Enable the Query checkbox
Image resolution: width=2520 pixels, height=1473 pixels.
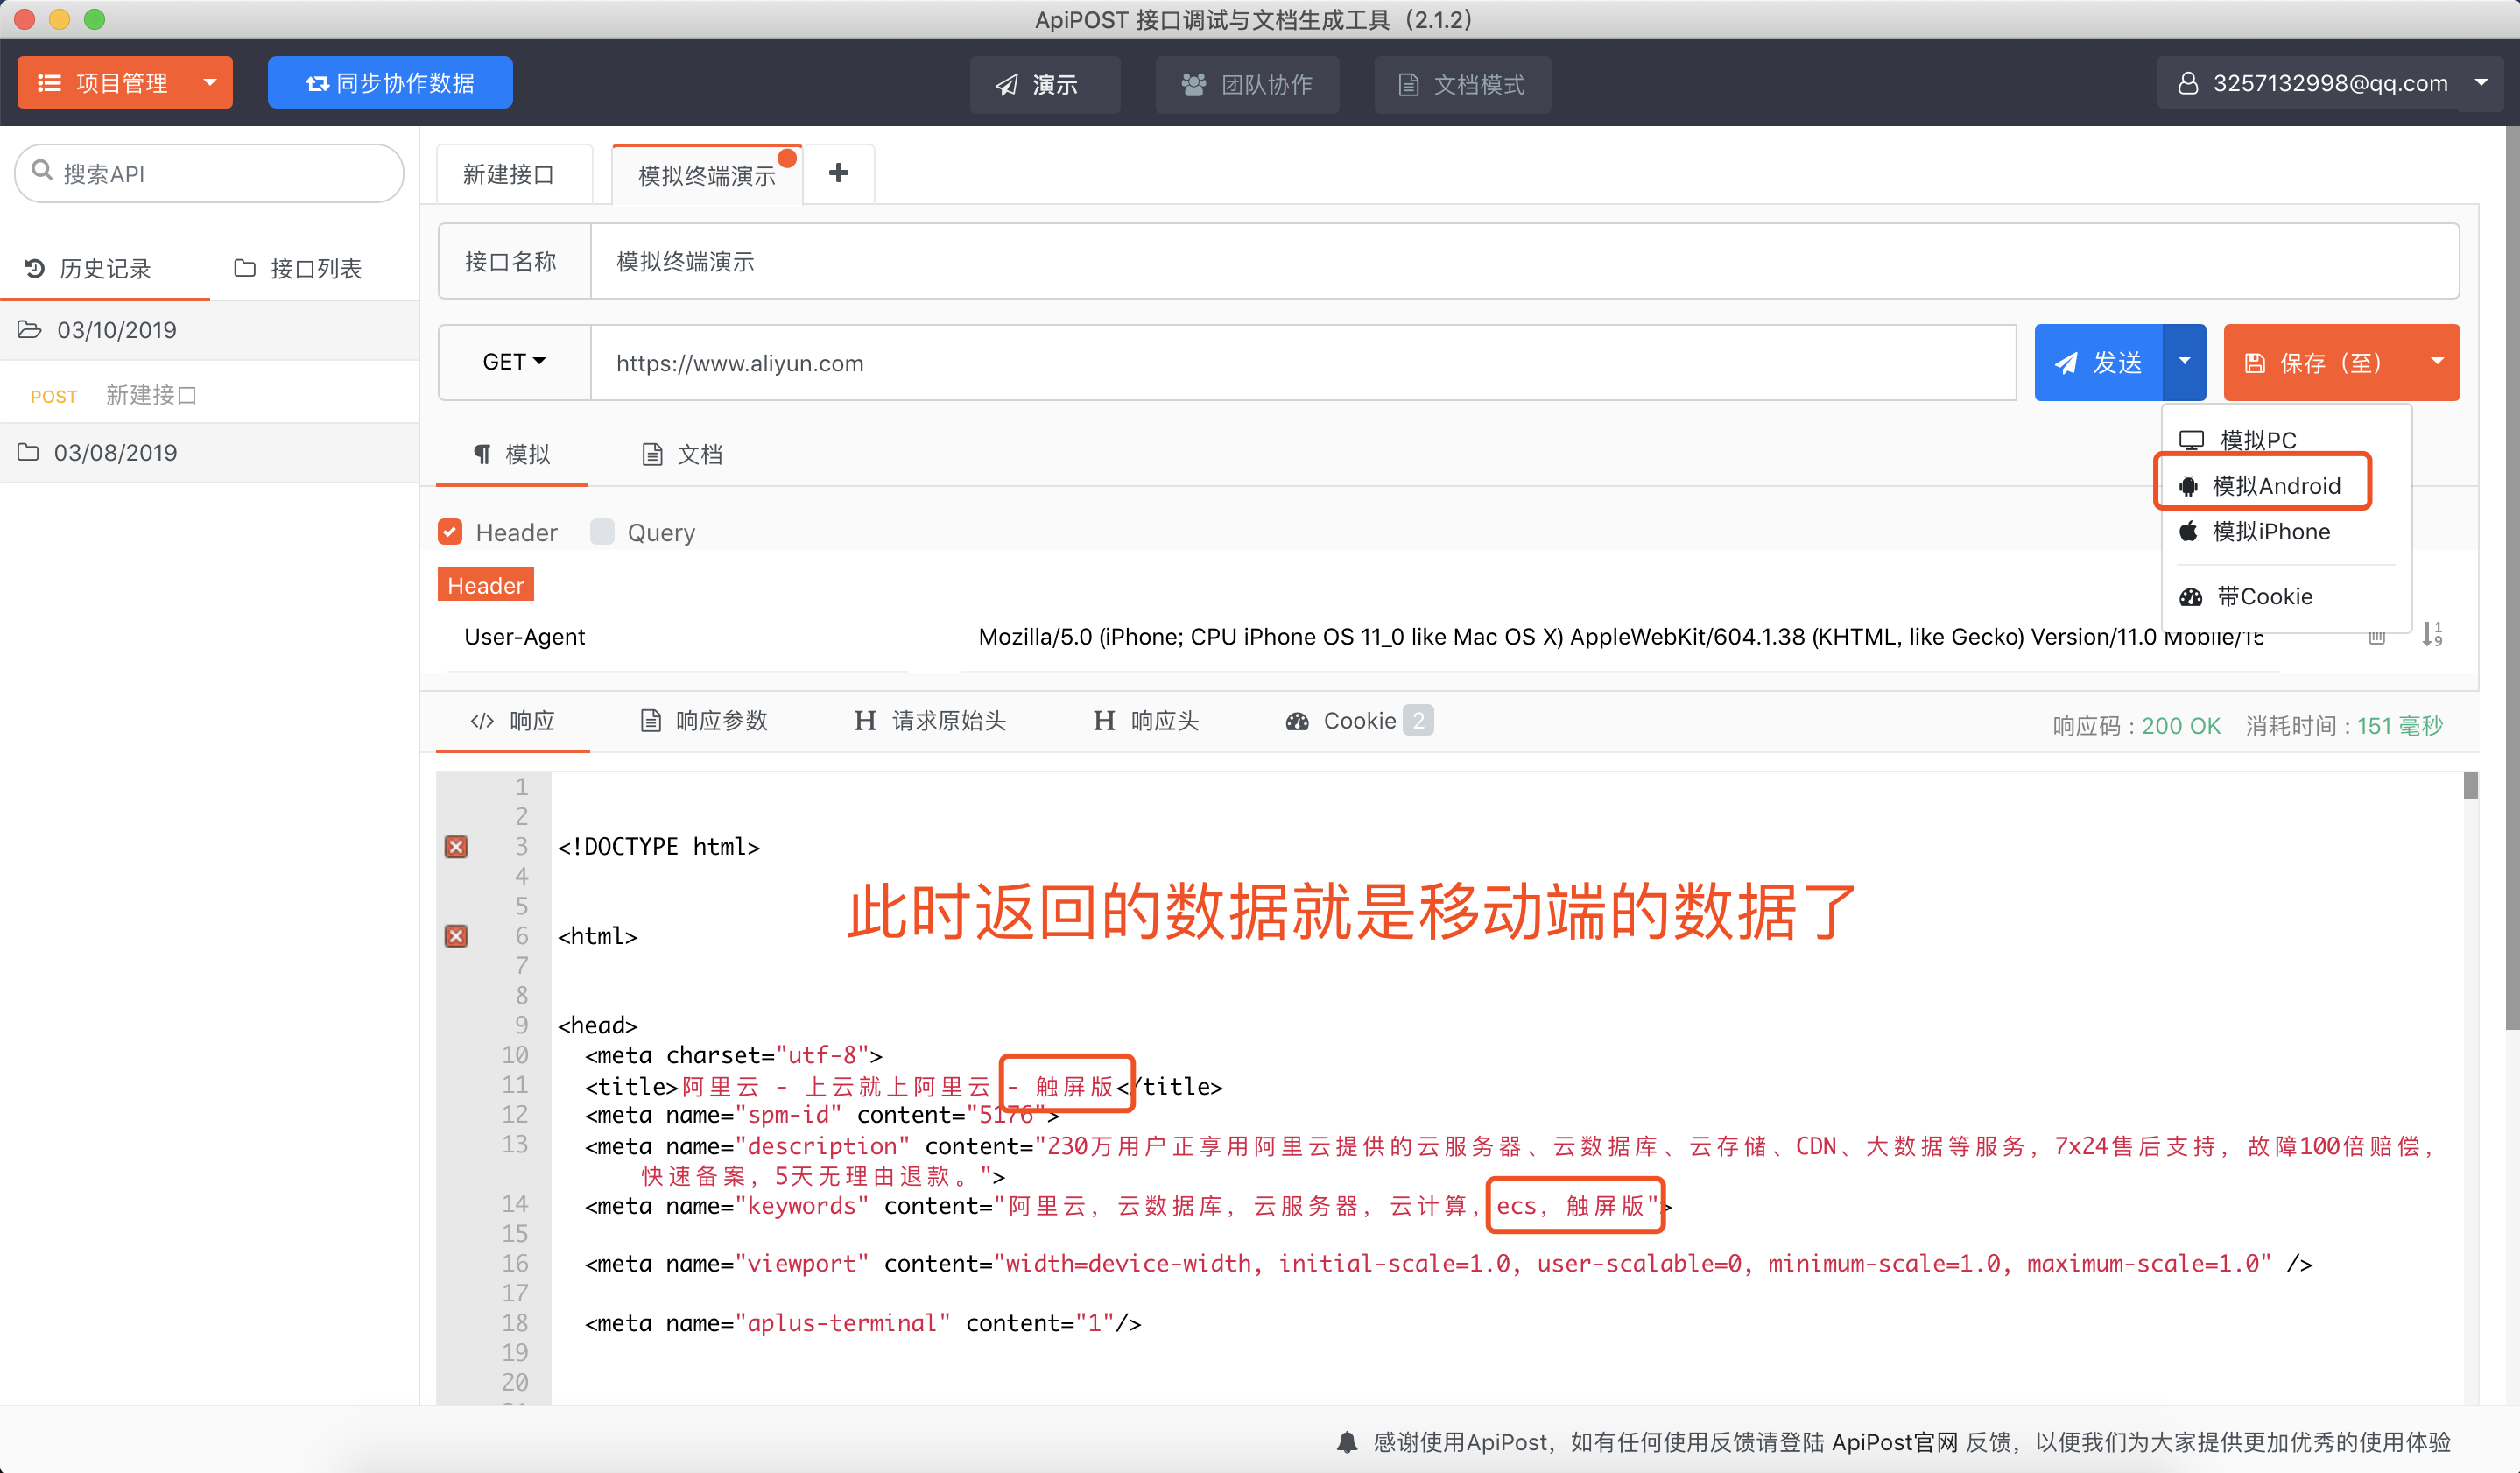click(x=602, y=532)
